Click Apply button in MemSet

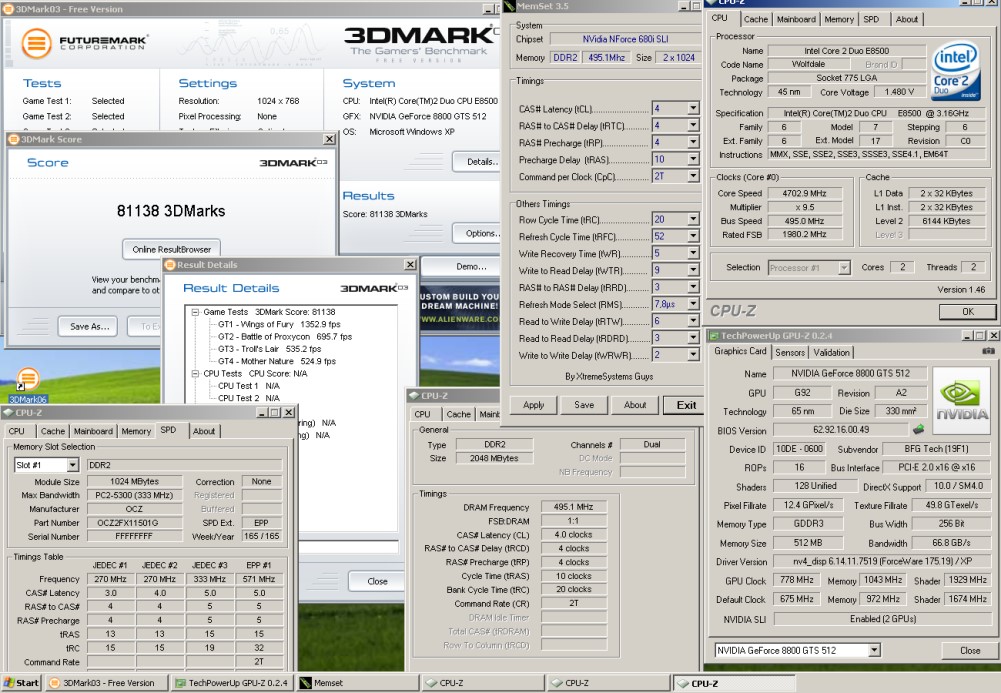[534, 405]
